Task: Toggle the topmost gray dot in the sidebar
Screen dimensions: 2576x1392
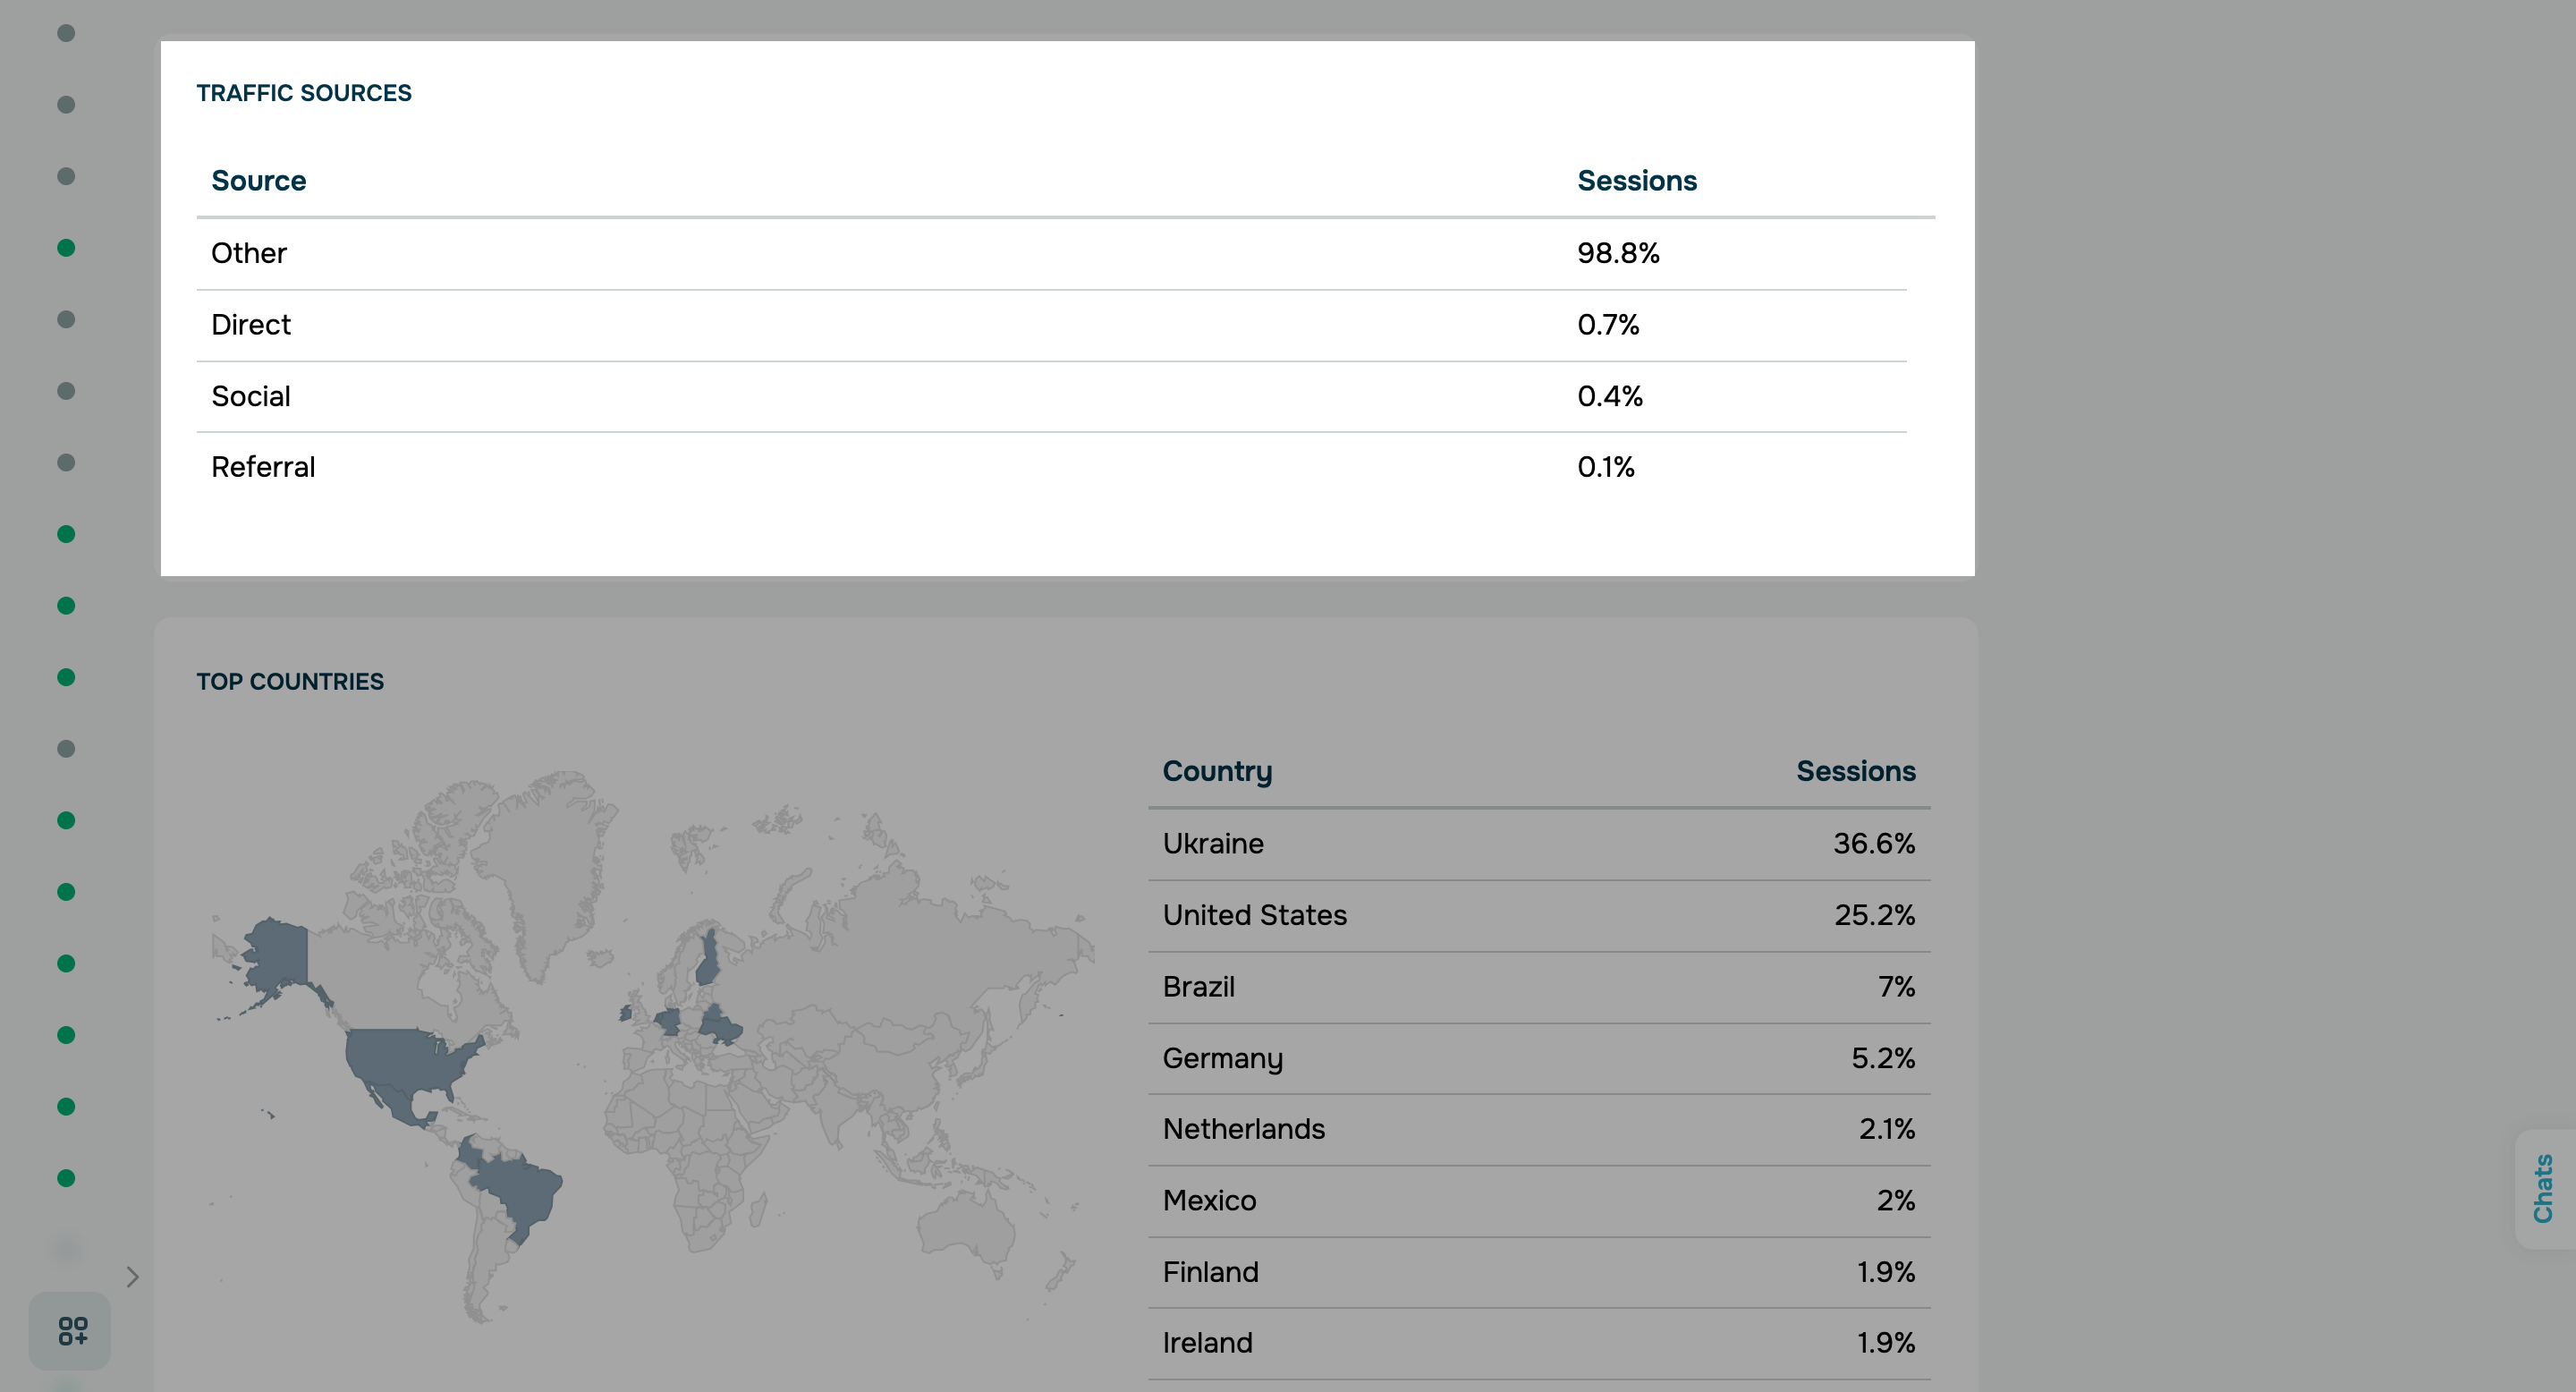Action: (67, 31)
